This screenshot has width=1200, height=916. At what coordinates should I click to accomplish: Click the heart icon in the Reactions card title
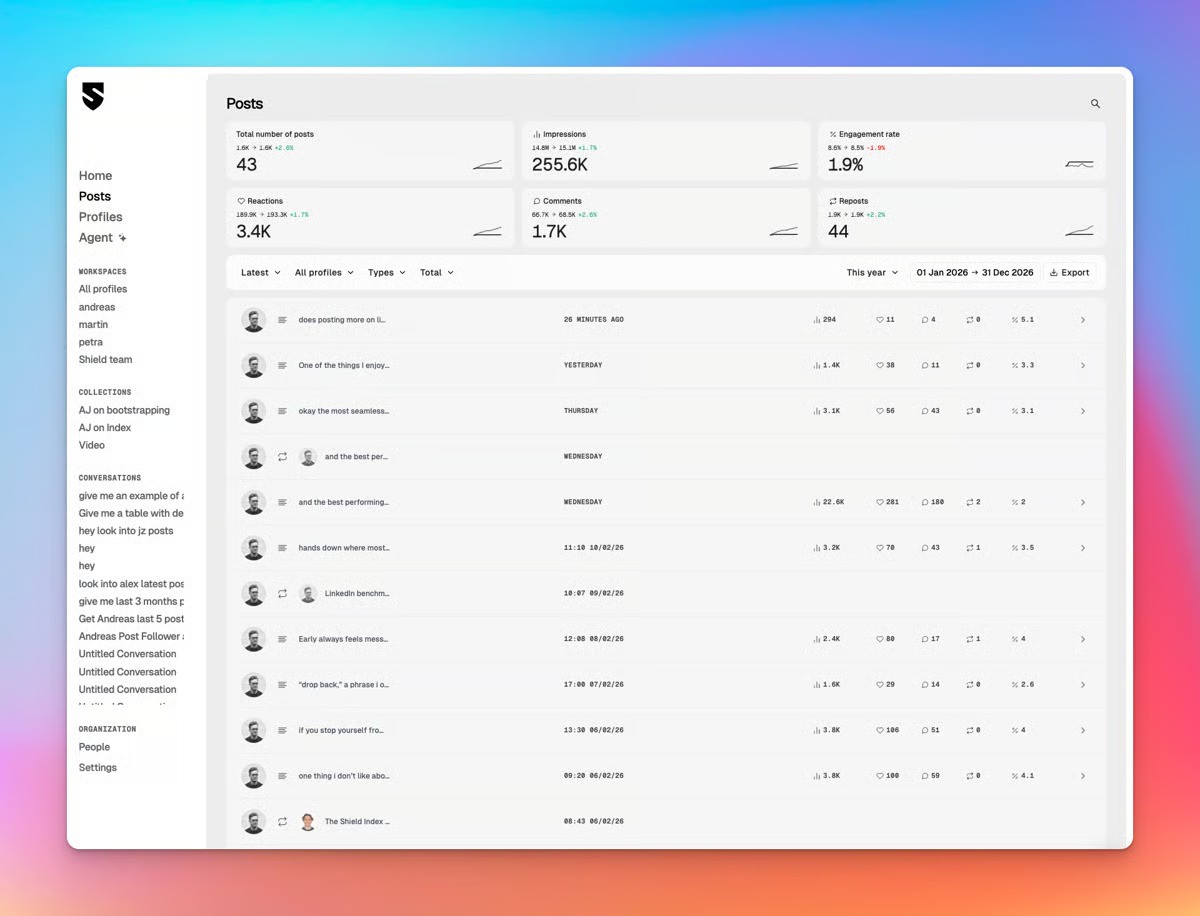(x=241, y=201)
